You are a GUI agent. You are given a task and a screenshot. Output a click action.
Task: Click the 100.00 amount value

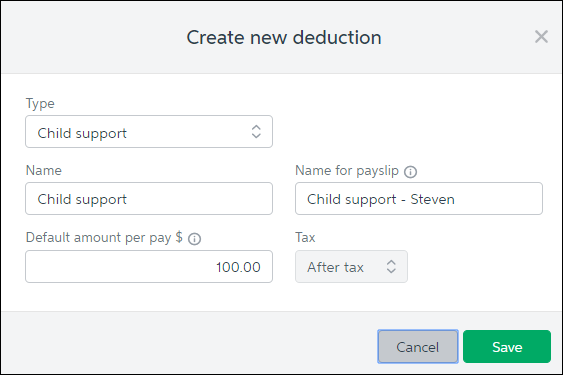point(238,267)
